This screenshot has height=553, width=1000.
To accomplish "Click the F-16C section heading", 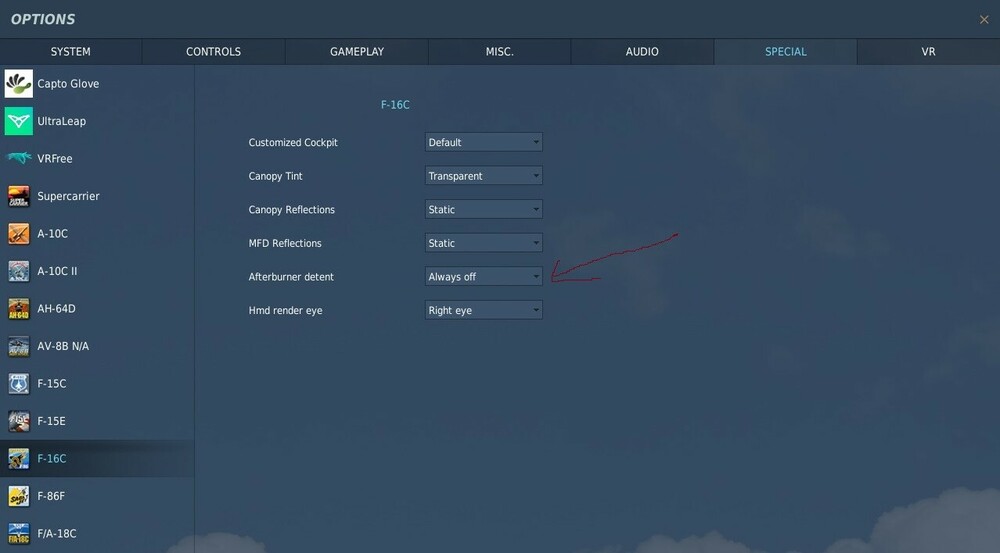I will 395,105.
